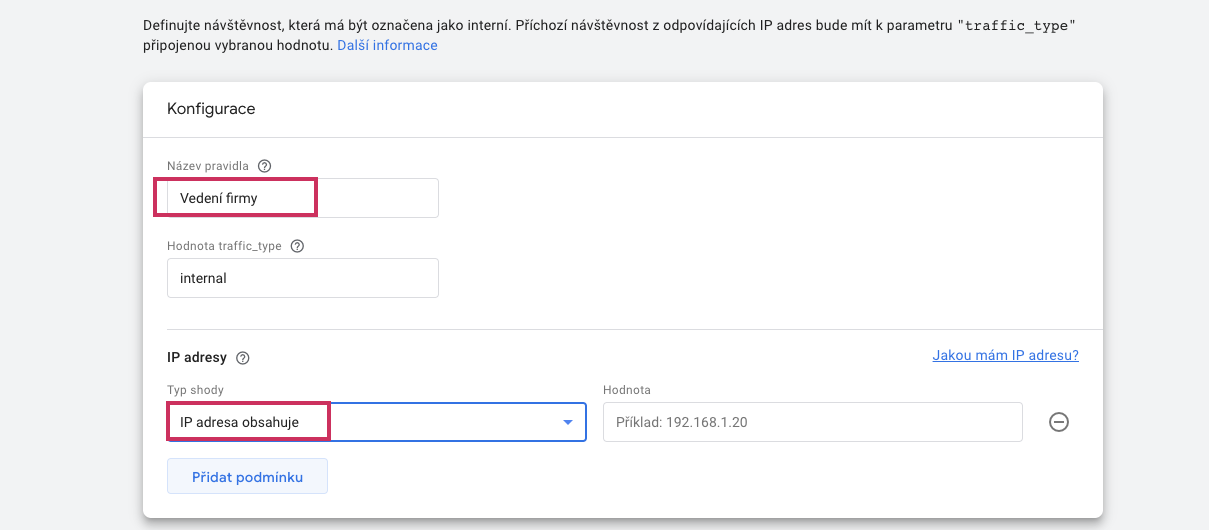This screenshot has height=530, width=1209.
Task: Click the 'Přidat podmínku' button
Action: tap(248, 477)
